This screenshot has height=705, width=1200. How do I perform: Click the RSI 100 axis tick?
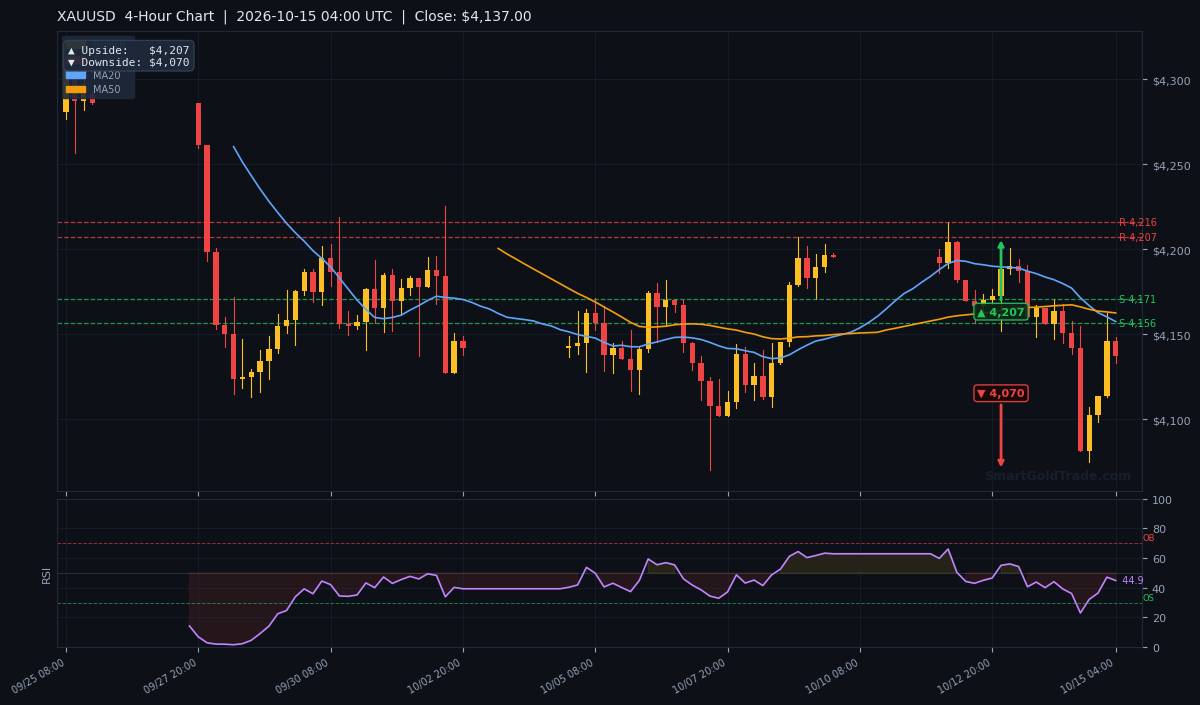pyautogui.click(x=1163, y=500)
